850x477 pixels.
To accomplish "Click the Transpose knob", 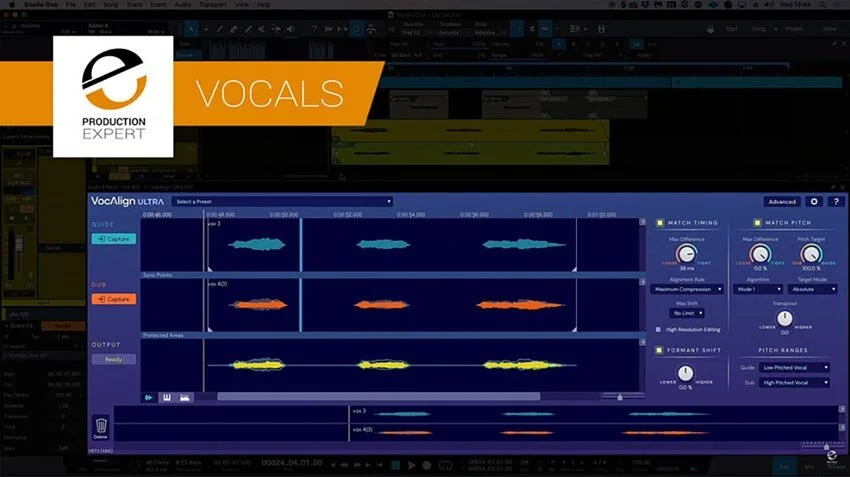I will coord(784,318).
